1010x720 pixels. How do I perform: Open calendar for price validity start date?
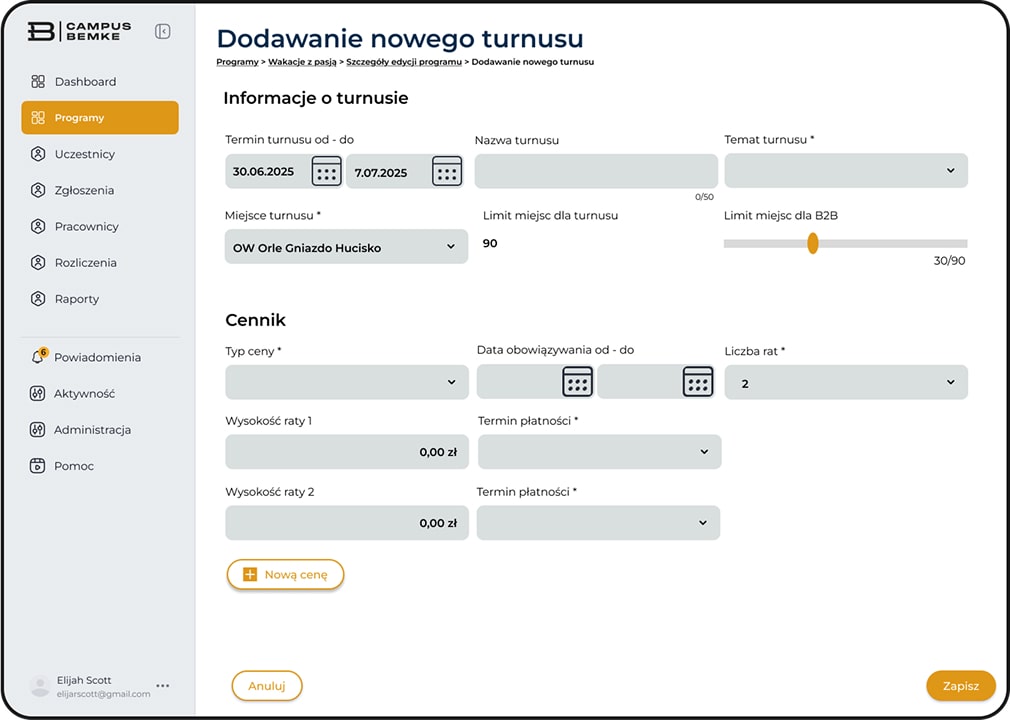pyautogui.click(x=577, y=381)
